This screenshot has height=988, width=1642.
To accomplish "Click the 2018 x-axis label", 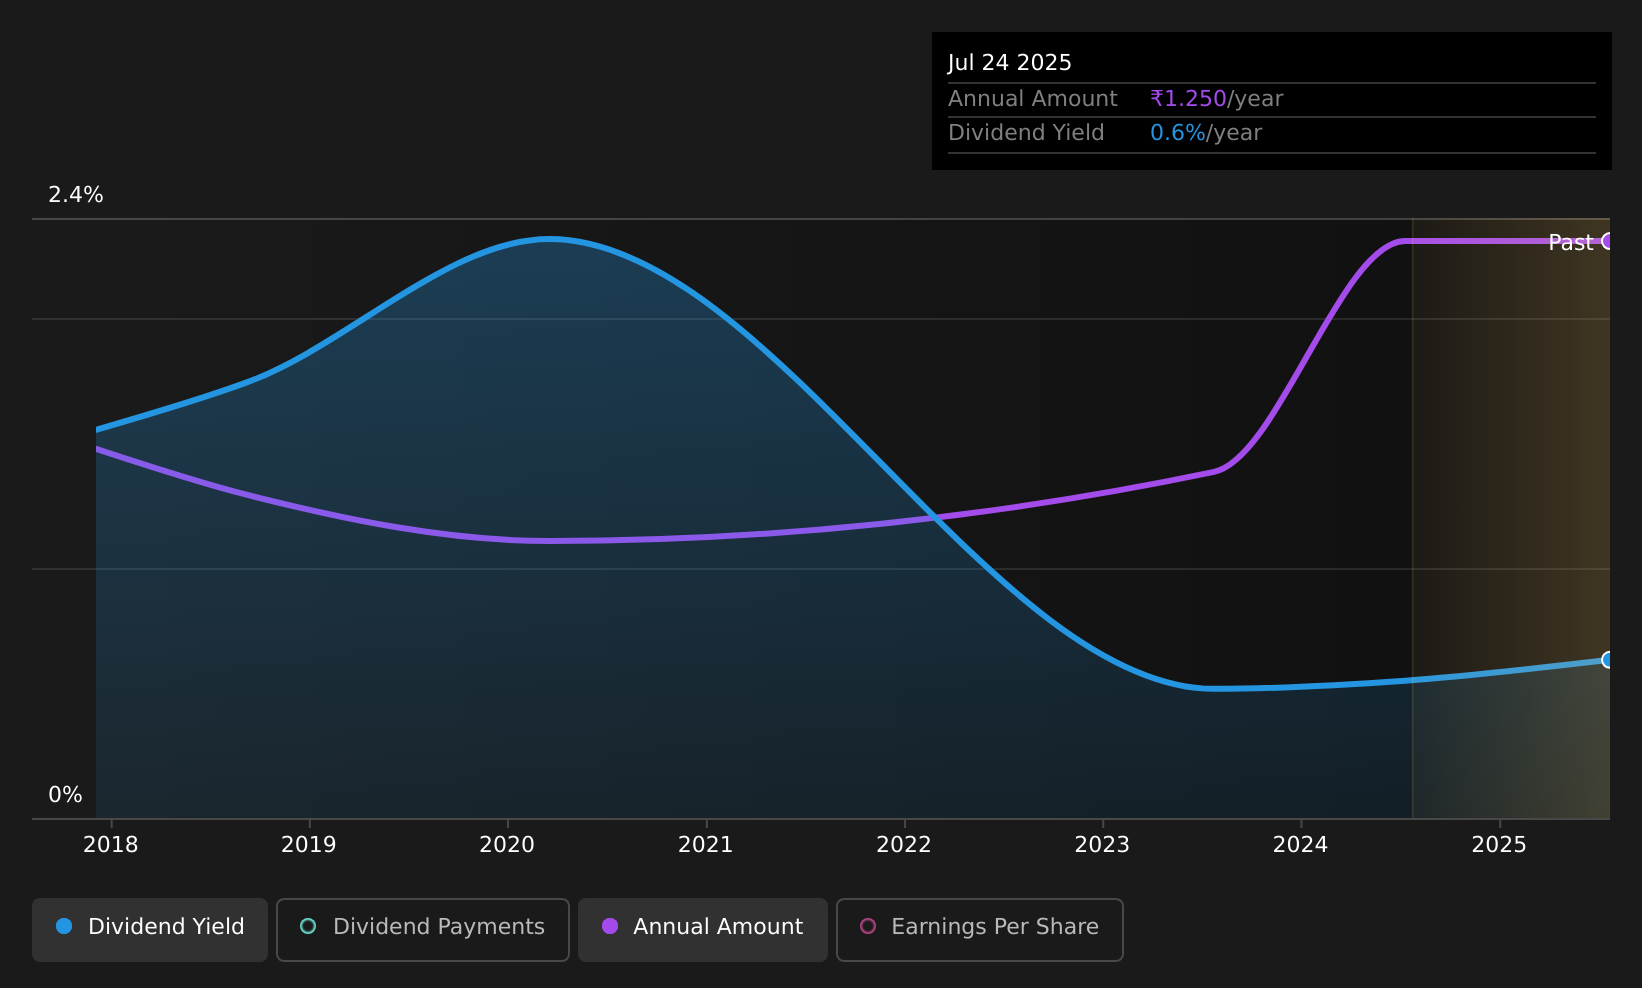I will (x=111, y=845).
